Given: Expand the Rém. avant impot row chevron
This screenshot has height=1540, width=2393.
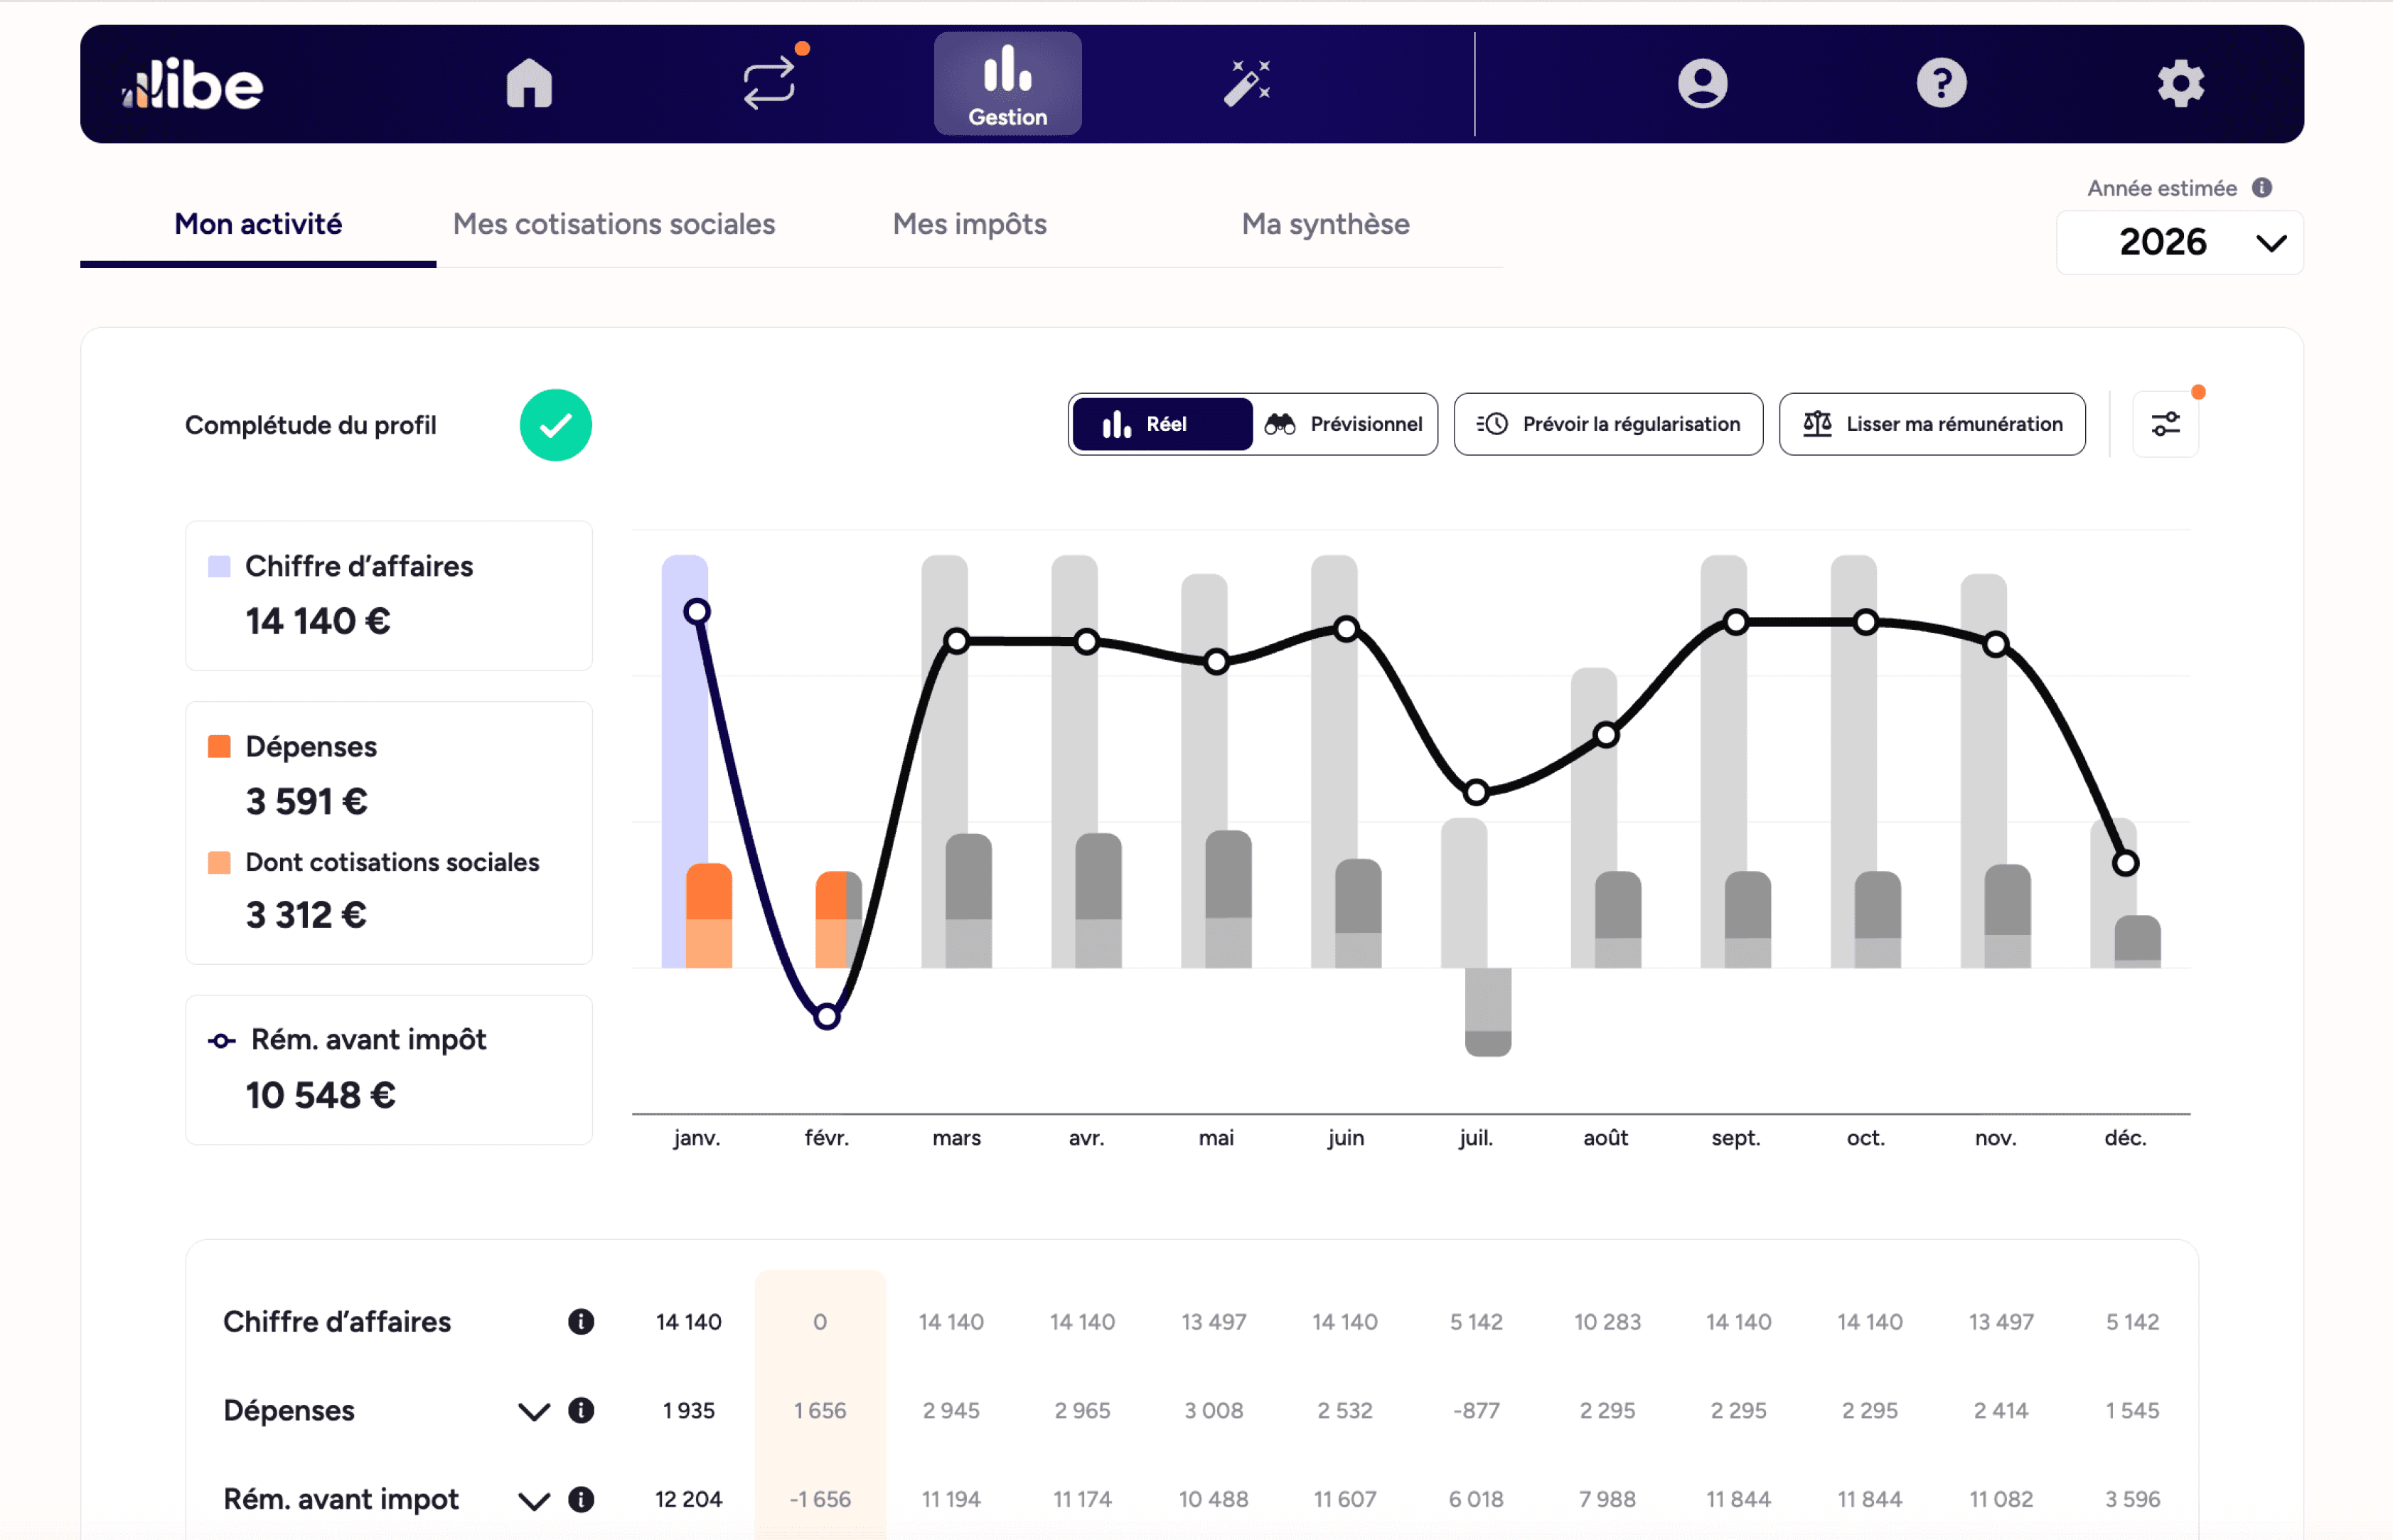Looking at the screenshot, I should tap(534, 1500).
